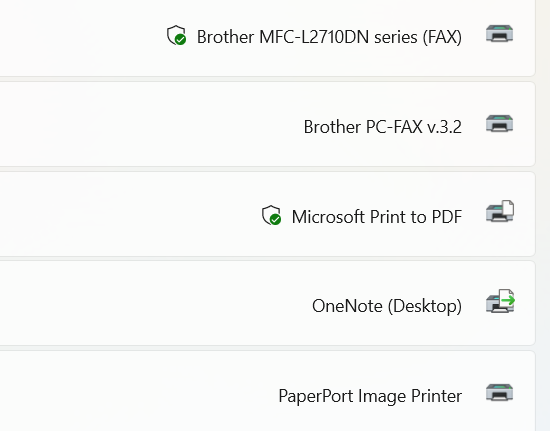Open the Brother PC-FAX v.3.2 entry
550x431 pixels.
382,127
